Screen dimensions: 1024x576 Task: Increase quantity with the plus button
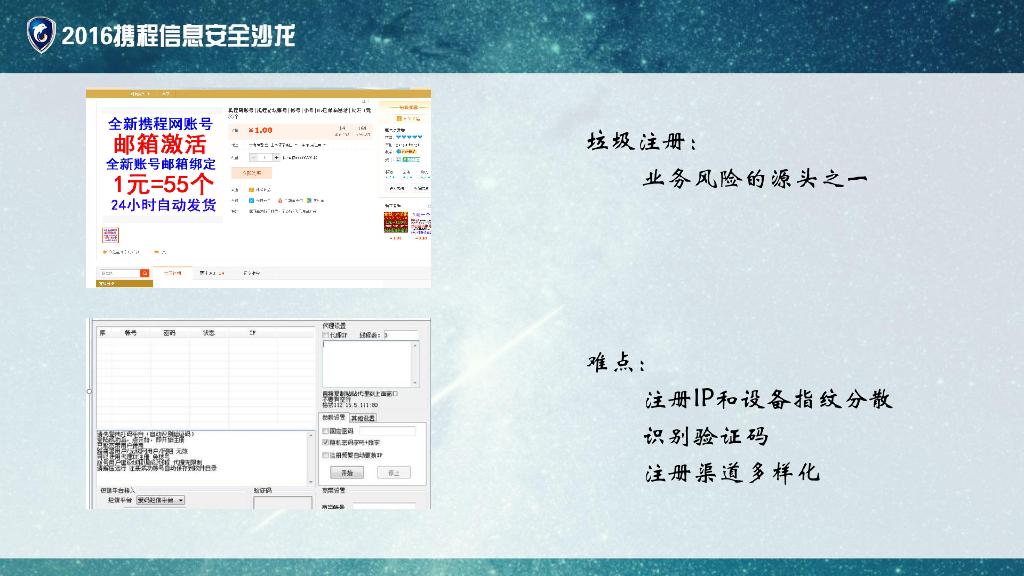click(276, 157)
